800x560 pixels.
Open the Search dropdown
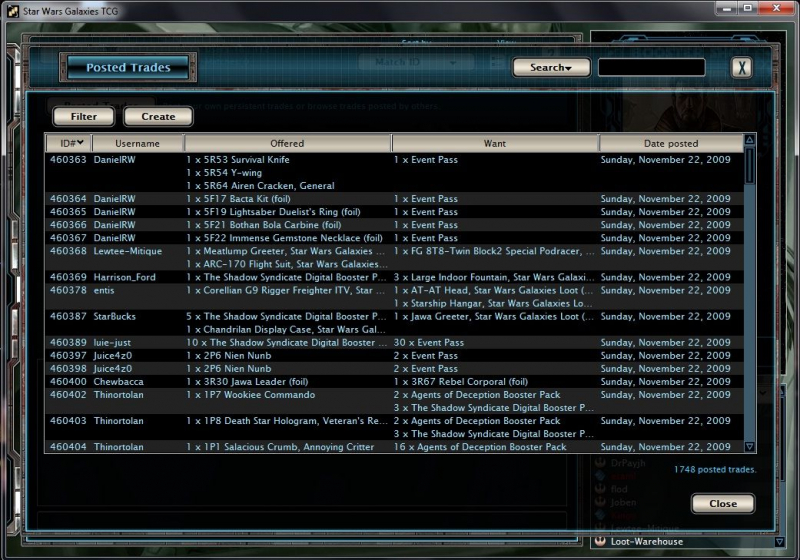(551, 67)
